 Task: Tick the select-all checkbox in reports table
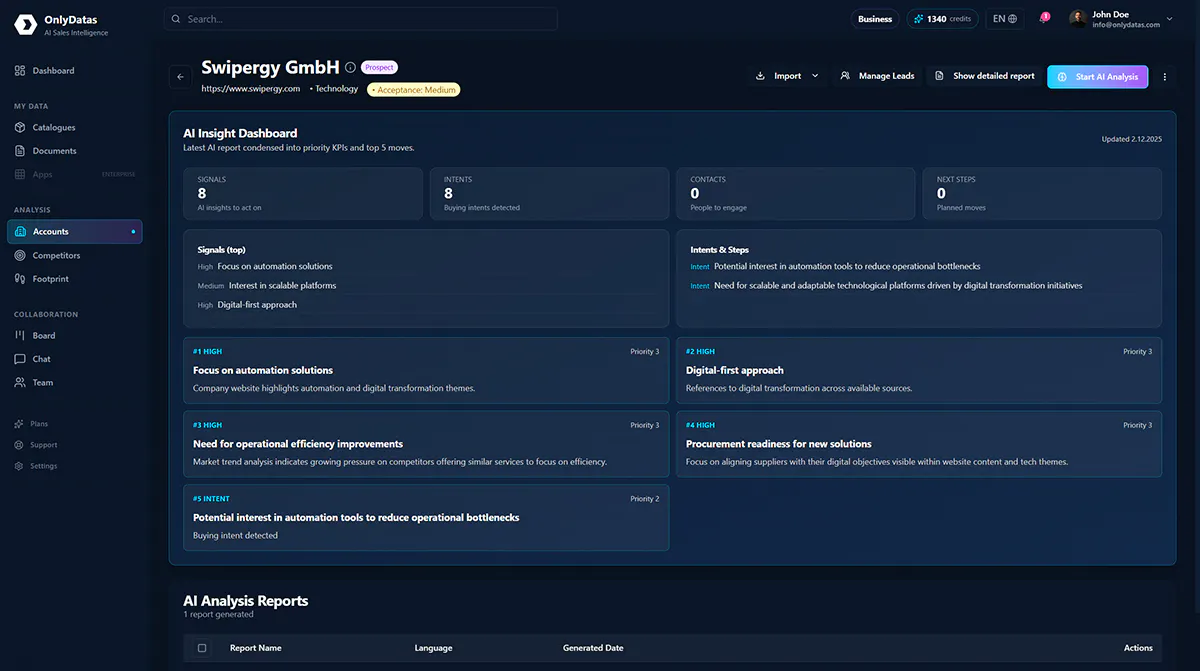[202, 648]
